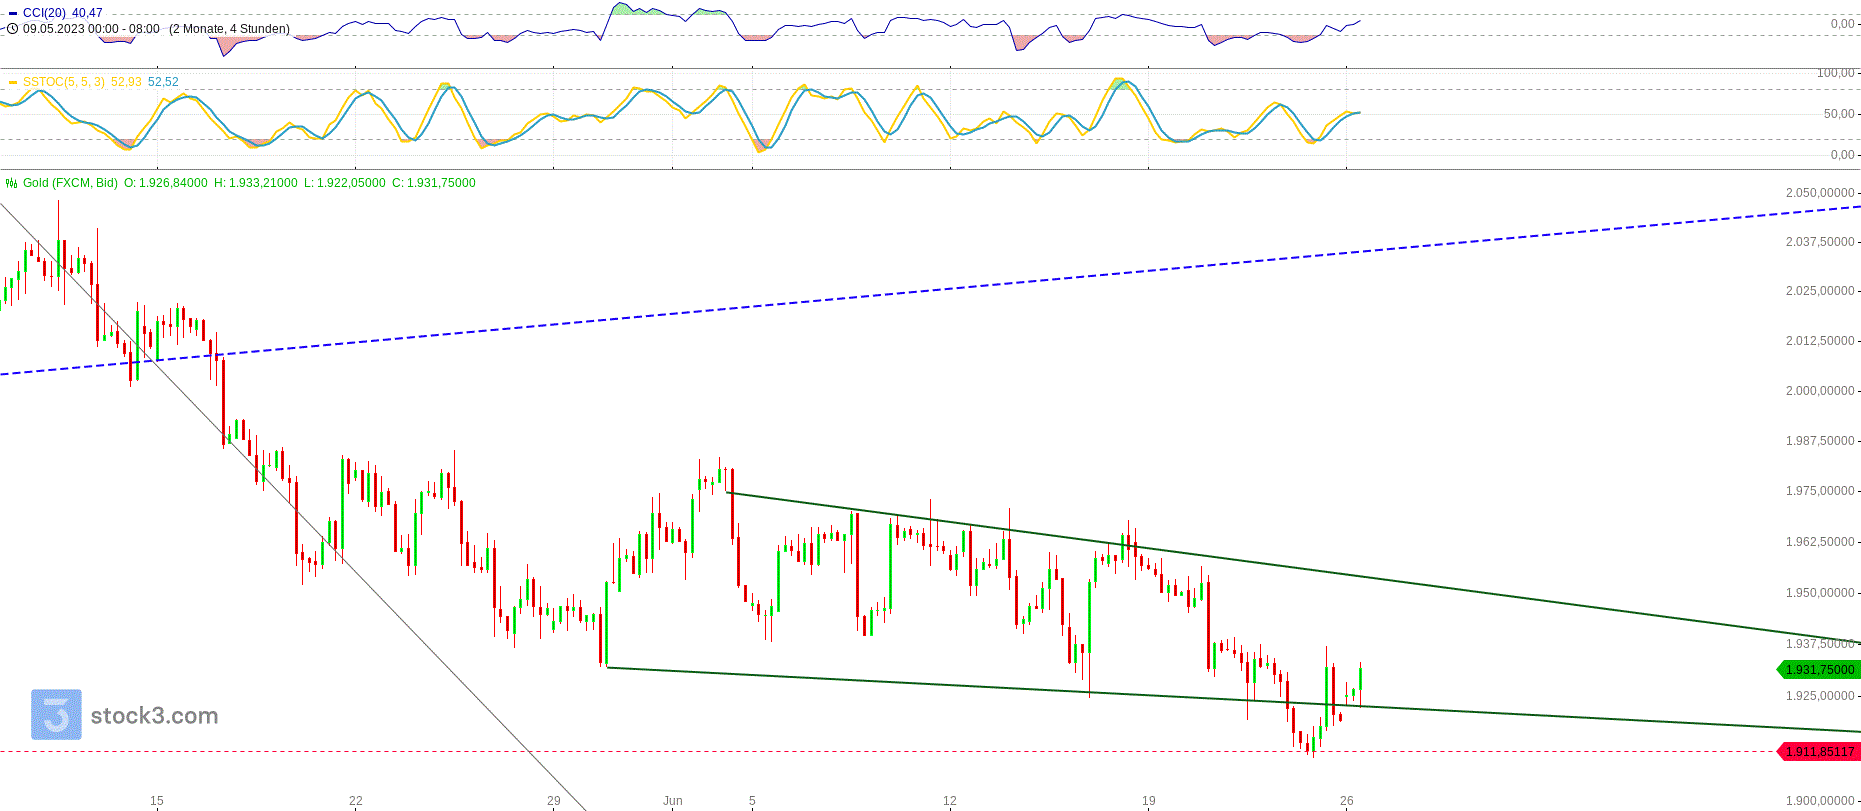Click the timeframe text (2 Monate, 4 Stunden)

(x=229, y=29)
